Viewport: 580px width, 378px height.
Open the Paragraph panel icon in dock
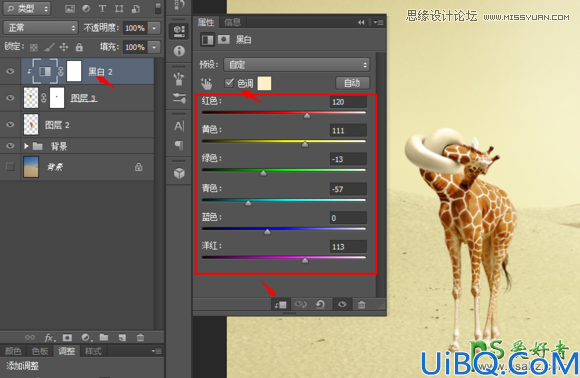179,145
